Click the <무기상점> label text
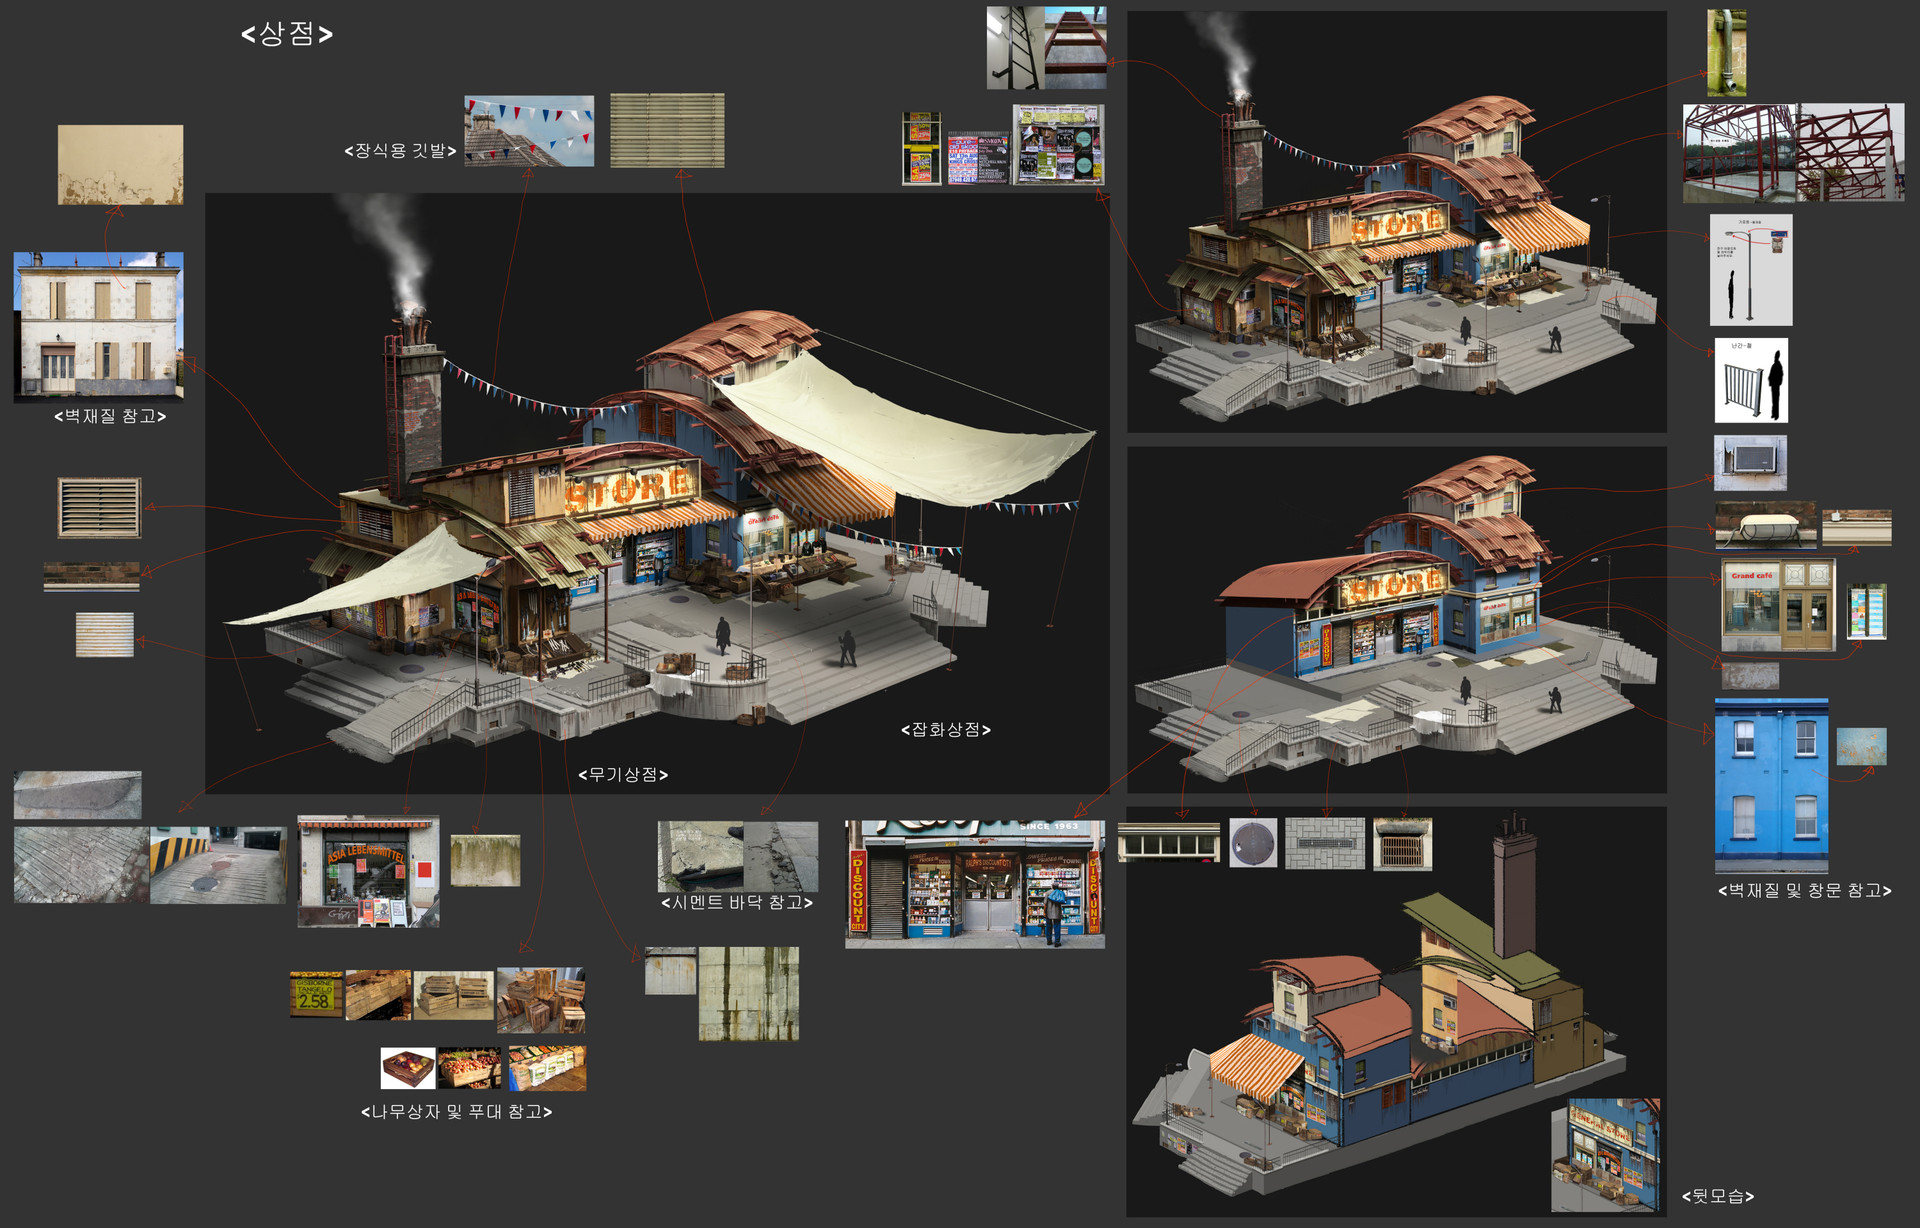 click(x=623, y=773)
